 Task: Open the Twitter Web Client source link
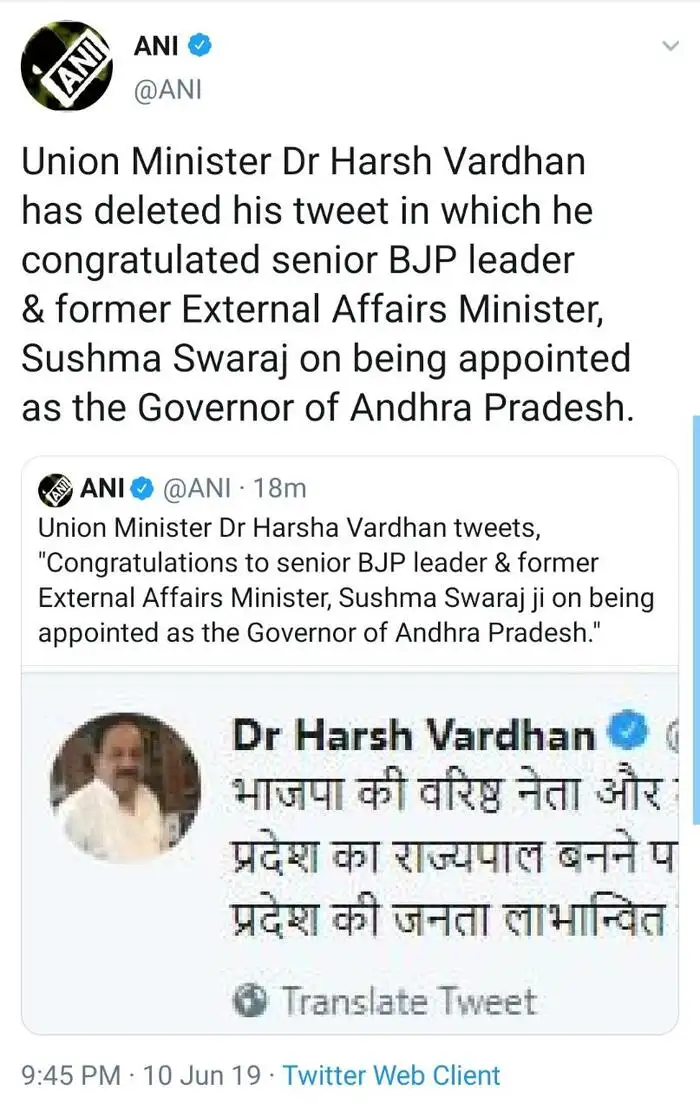(x=391, y=1075)
